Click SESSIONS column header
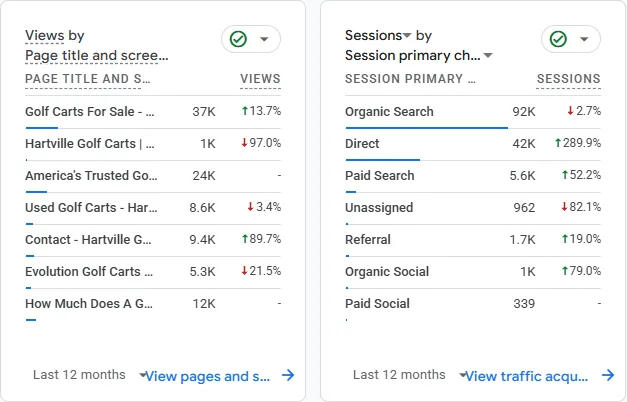This screenshot has width=627, height=402. click(568, 79)
